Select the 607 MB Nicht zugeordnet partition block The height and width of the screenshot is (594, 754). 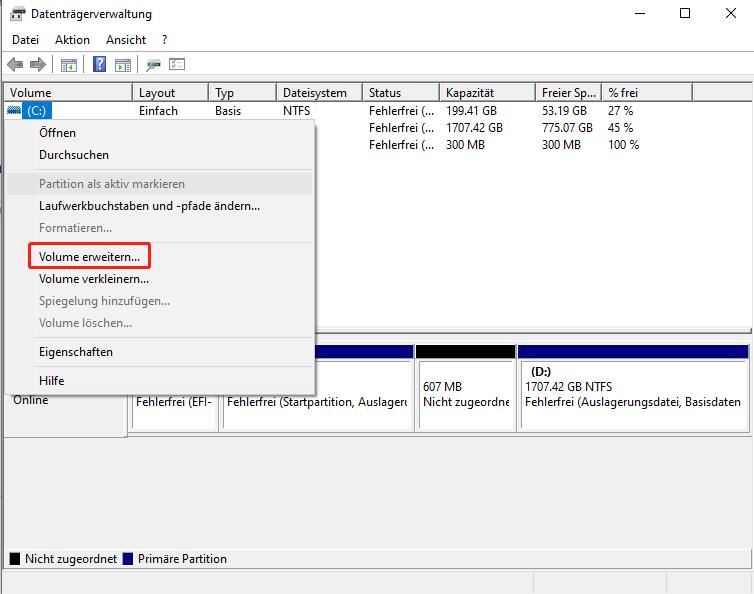click(466, 388)
